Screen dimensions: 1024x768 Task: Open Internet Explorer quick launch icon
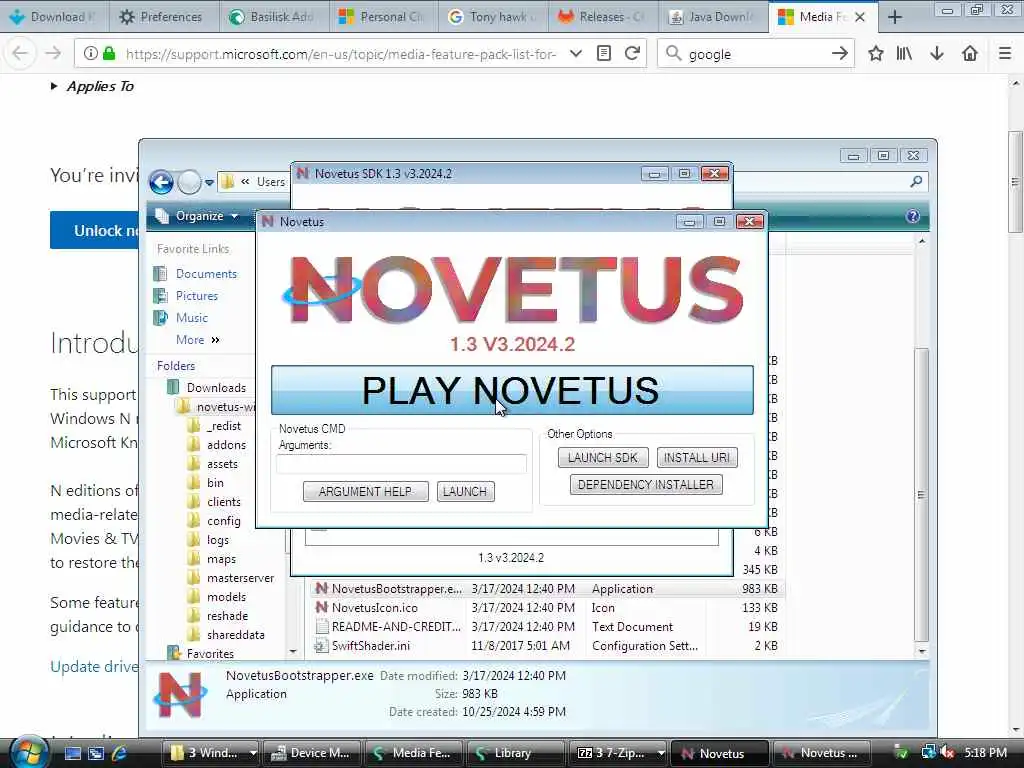[120, 753]
